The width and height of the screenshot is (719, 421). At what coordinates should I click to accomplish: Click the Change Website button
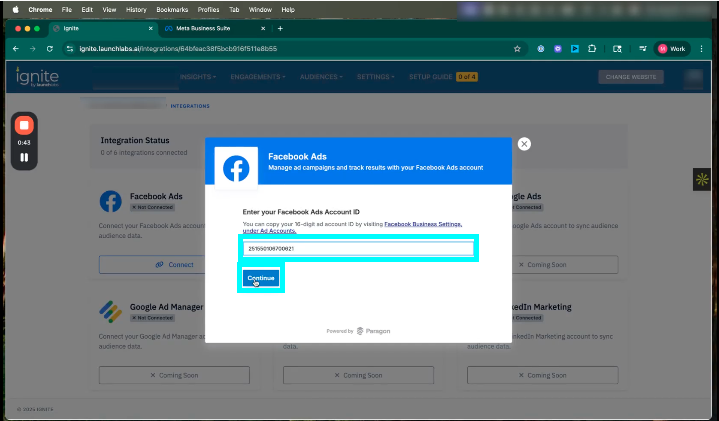click(x=631, y=77)
